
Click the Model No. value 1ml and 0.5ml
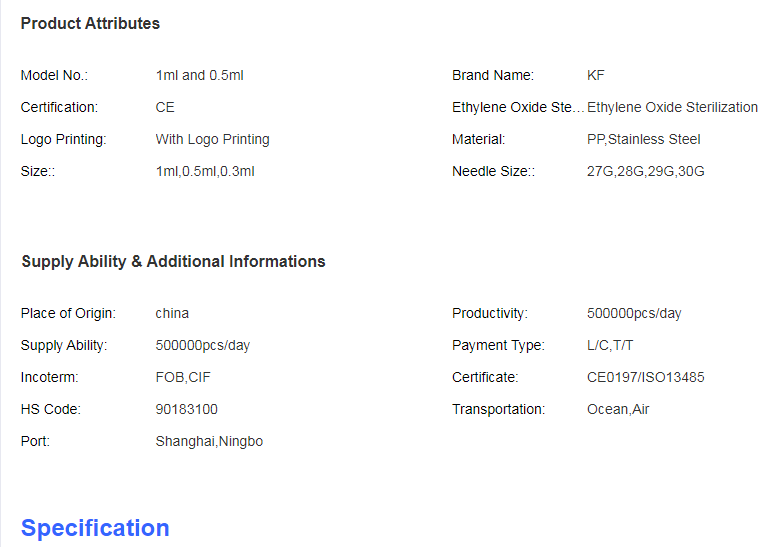click(199, 75)
